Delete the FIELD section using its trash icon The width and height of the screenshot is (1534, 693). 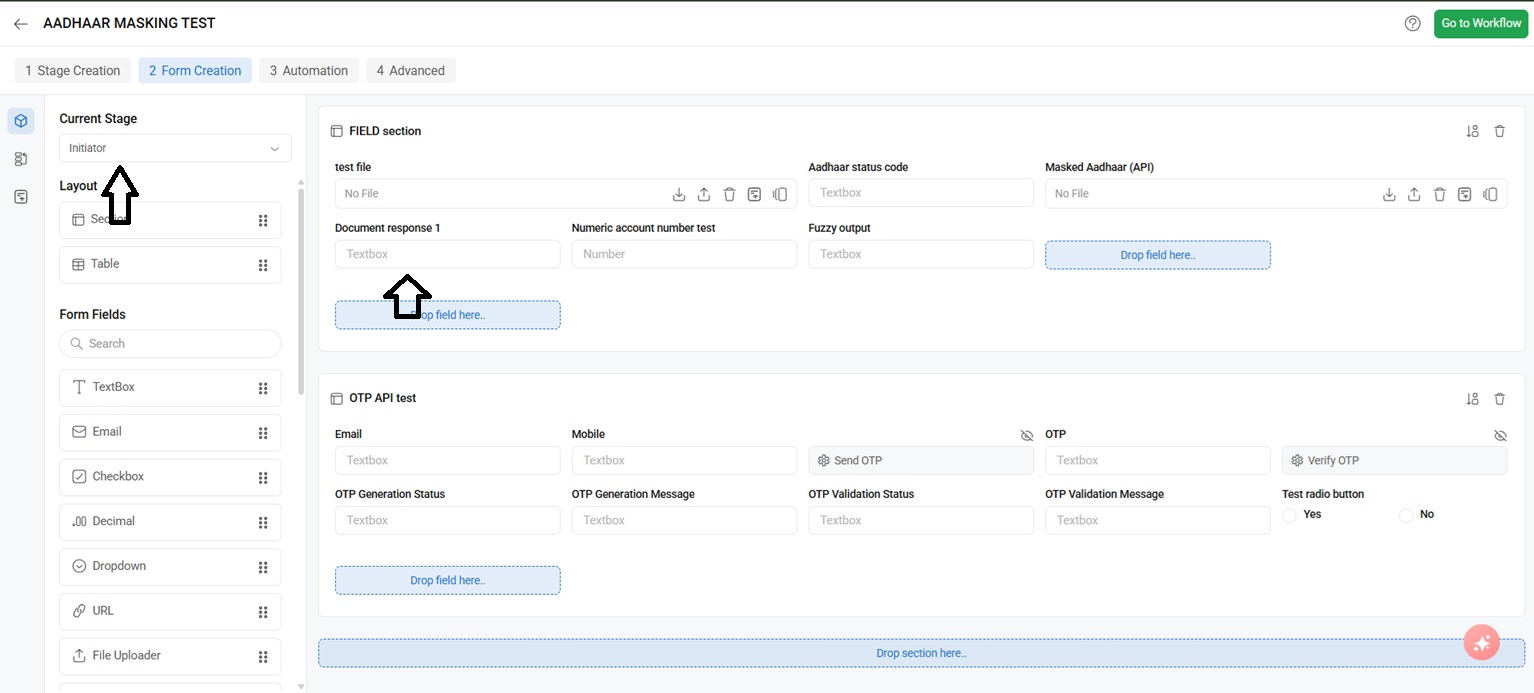point(1499,131)
